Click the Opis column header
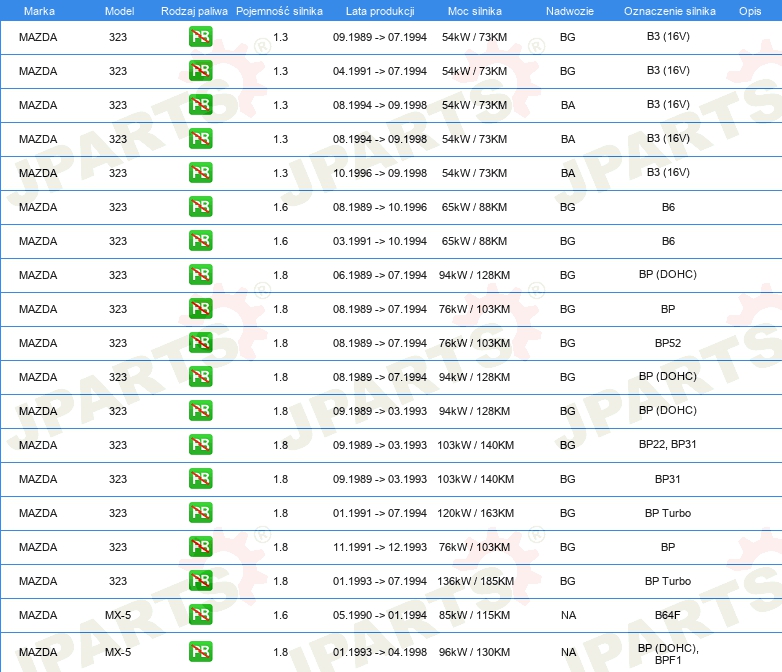Image resolution: width=782 pixels, height=672 pixels. point(750,11)
